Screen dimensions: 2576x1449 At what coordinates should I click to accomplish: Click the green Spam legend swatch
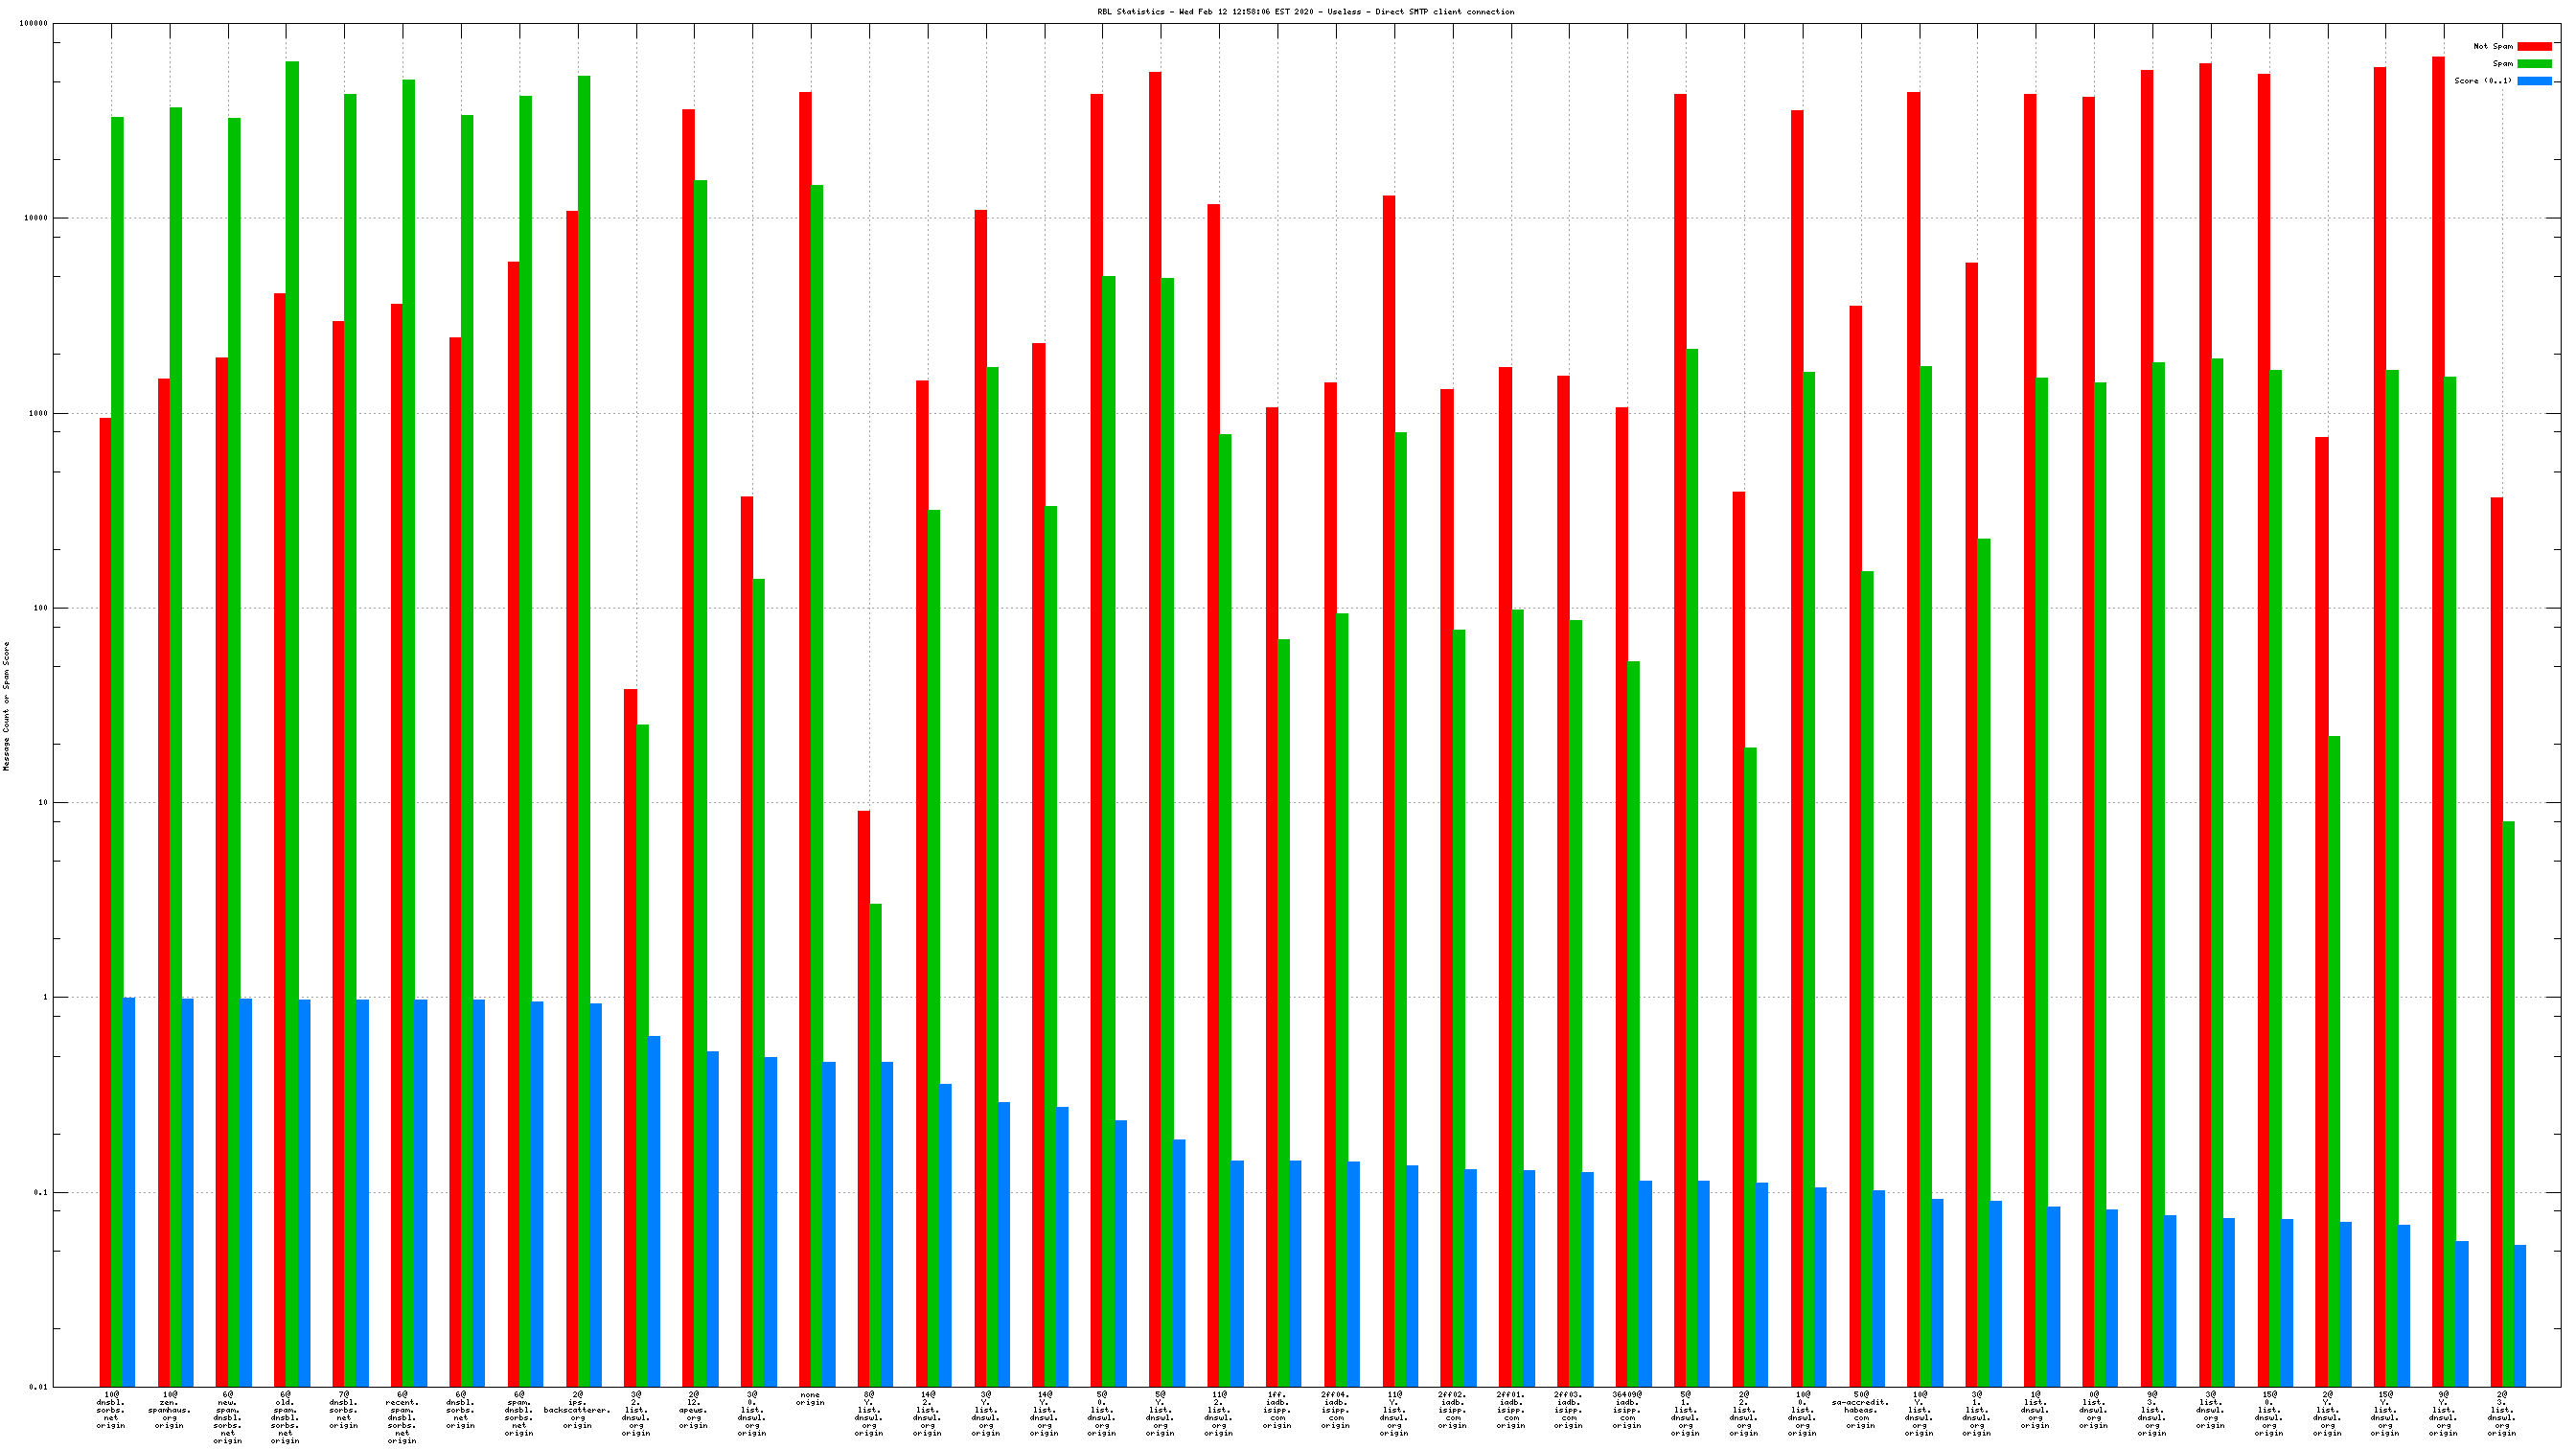2534,63
